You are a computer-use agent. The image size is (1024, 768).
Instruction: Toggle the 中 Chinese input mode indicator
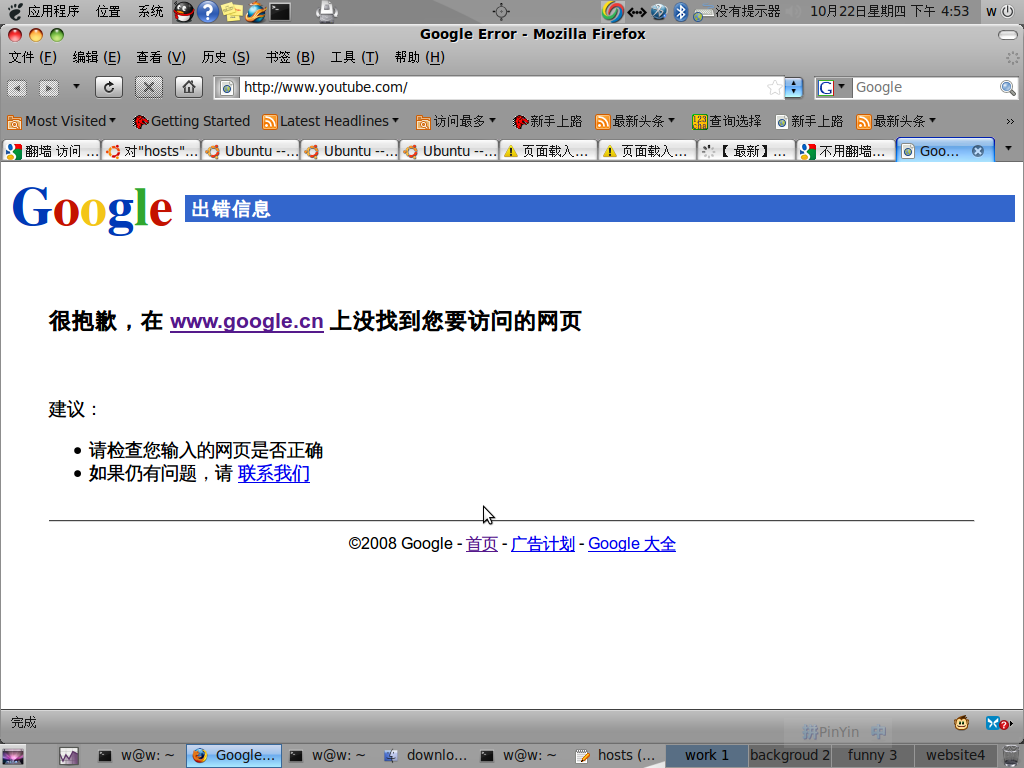click(879, 732)
